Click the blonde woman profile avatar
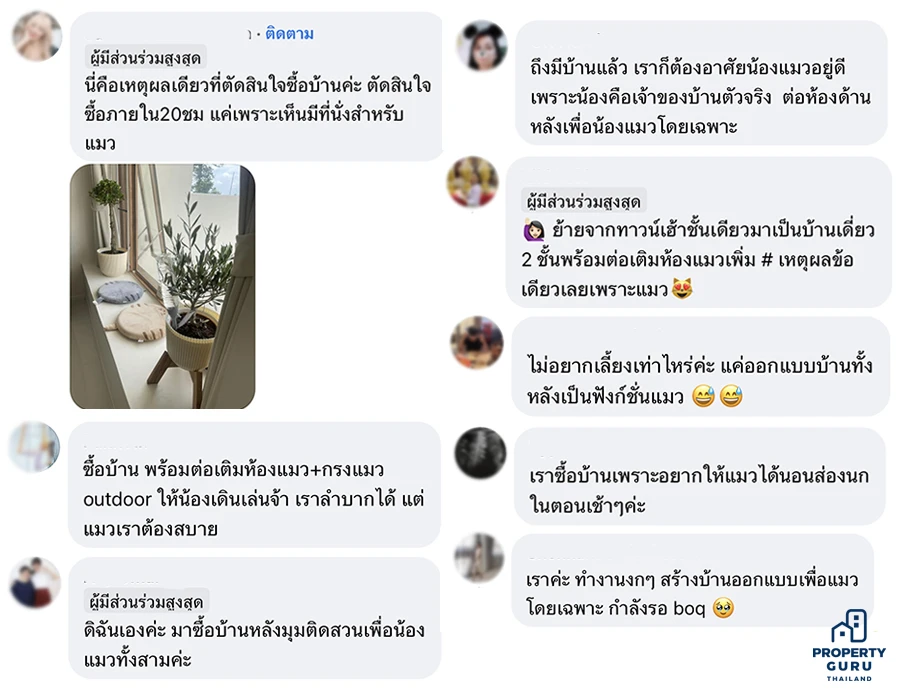The image size is (900, 693). click(x=37, y=36)
